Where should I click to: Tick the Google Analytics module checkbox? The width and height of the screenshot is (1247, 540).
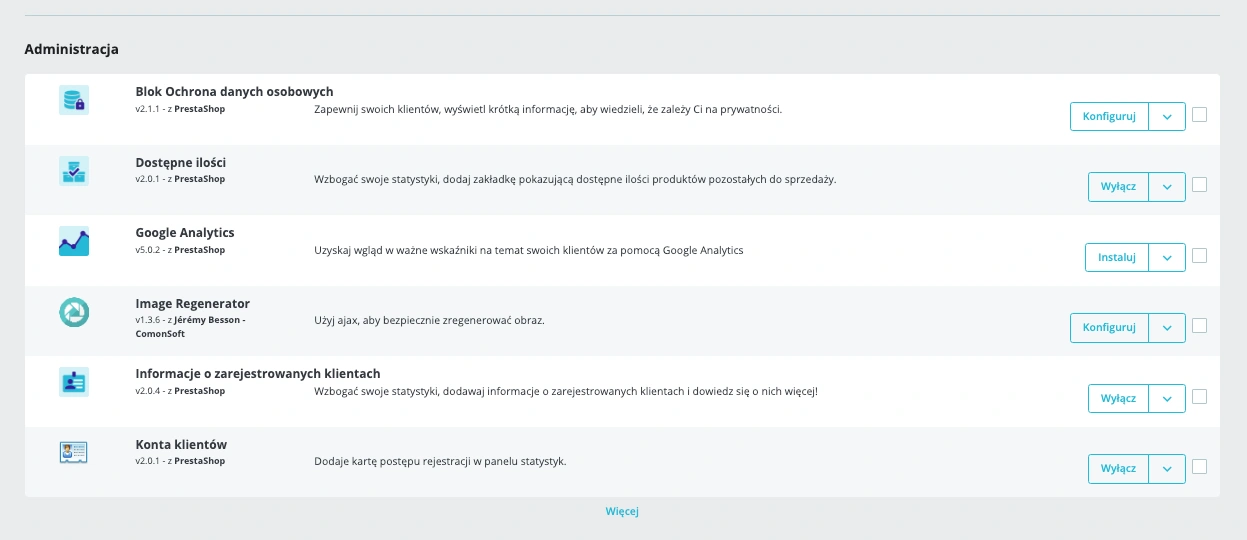pos(1200,256)
